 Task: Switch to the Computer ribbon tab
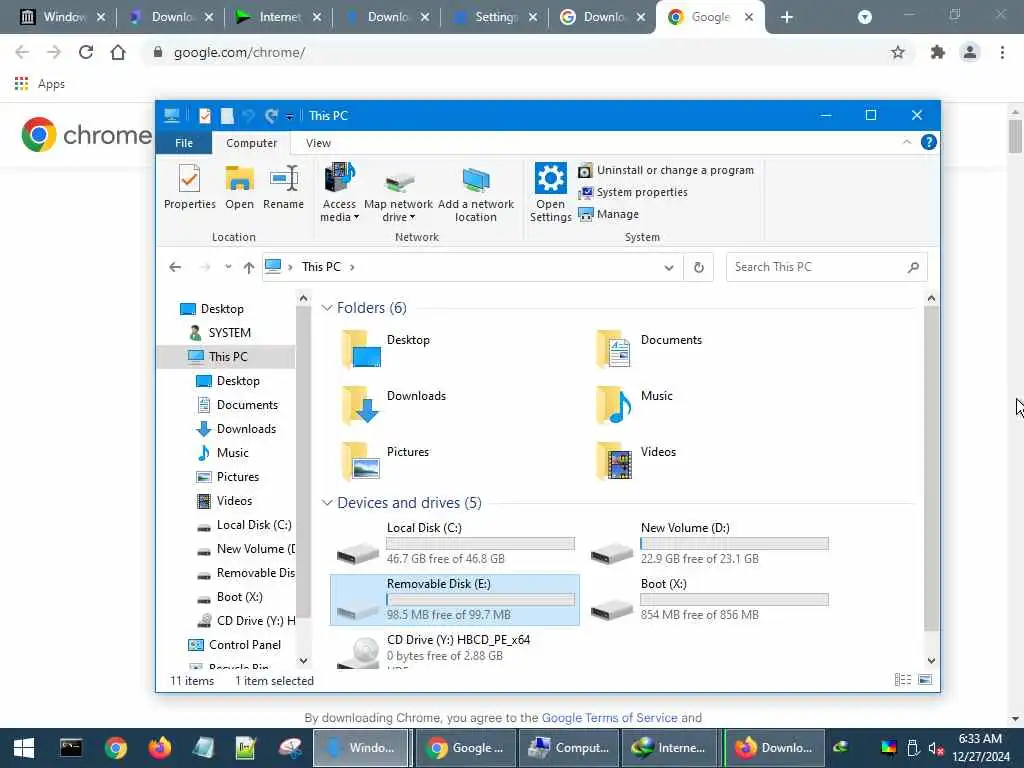[x=251, y=143]
